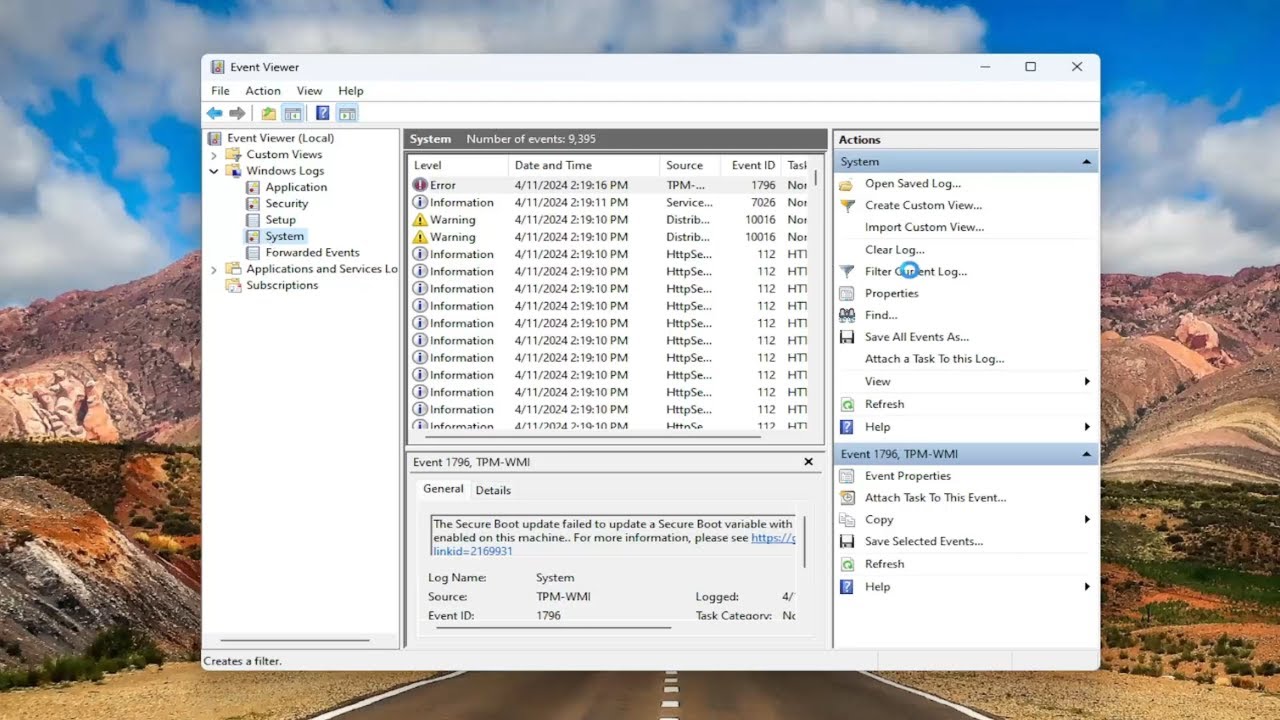
Task: Expand the Custom Views tree node
Action: coord(213,155)
